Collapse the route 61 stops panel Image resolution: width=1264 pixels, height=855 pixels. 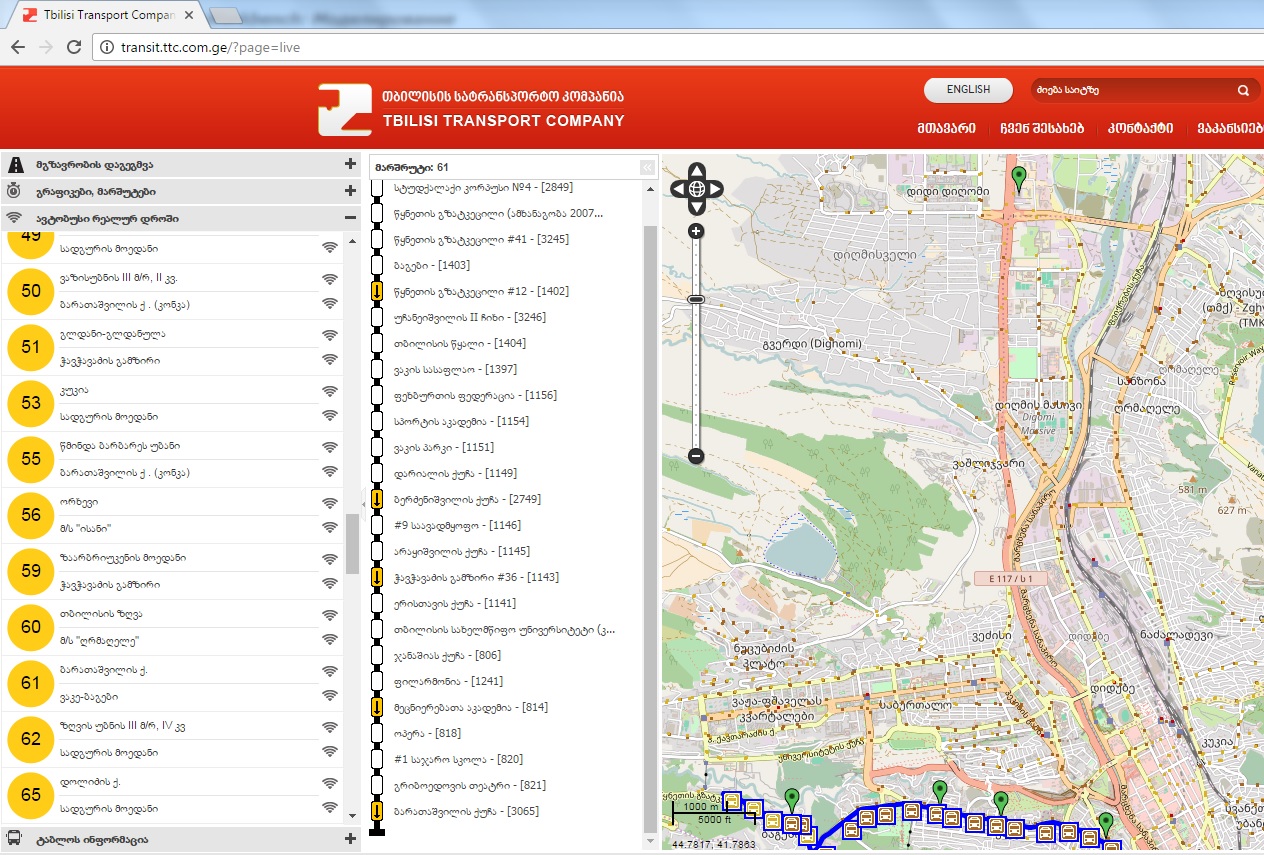click(x=647, y=167)
